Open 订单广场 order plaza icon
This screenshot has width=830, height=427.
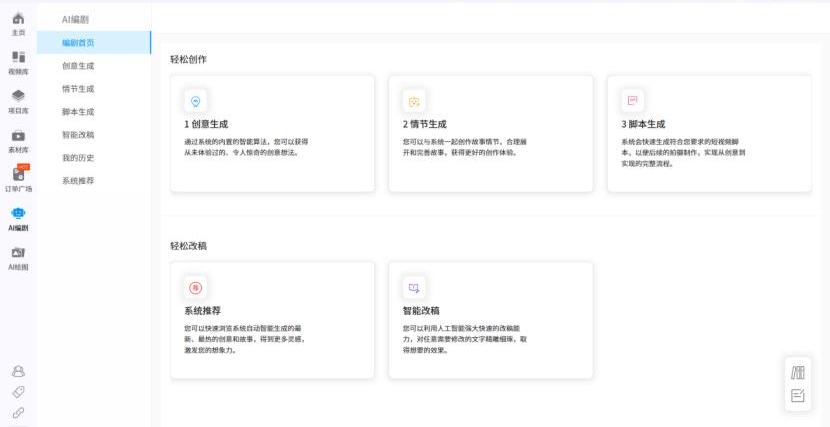point(18,174)
